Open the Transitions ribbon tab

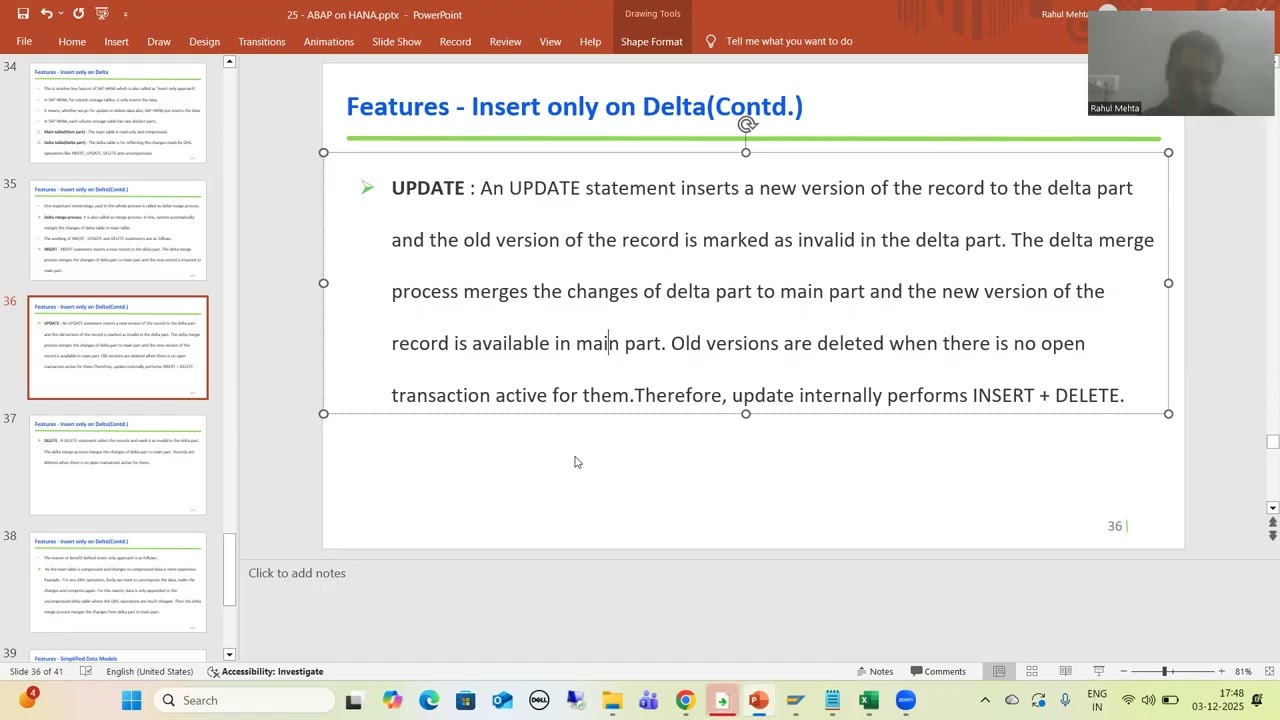262,41
